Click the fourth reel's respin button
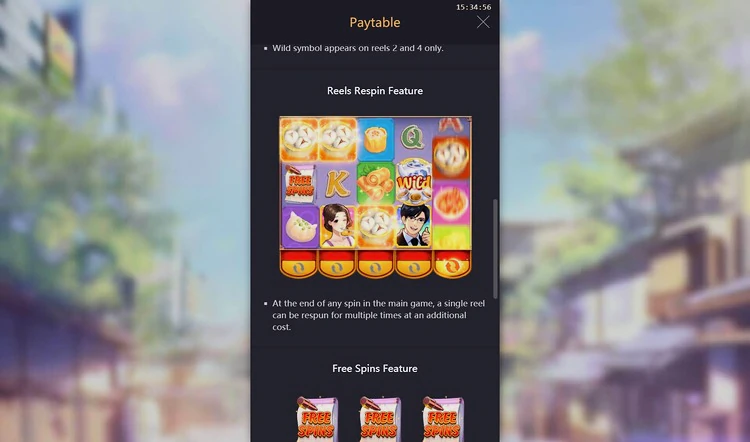 coord(414,265)
